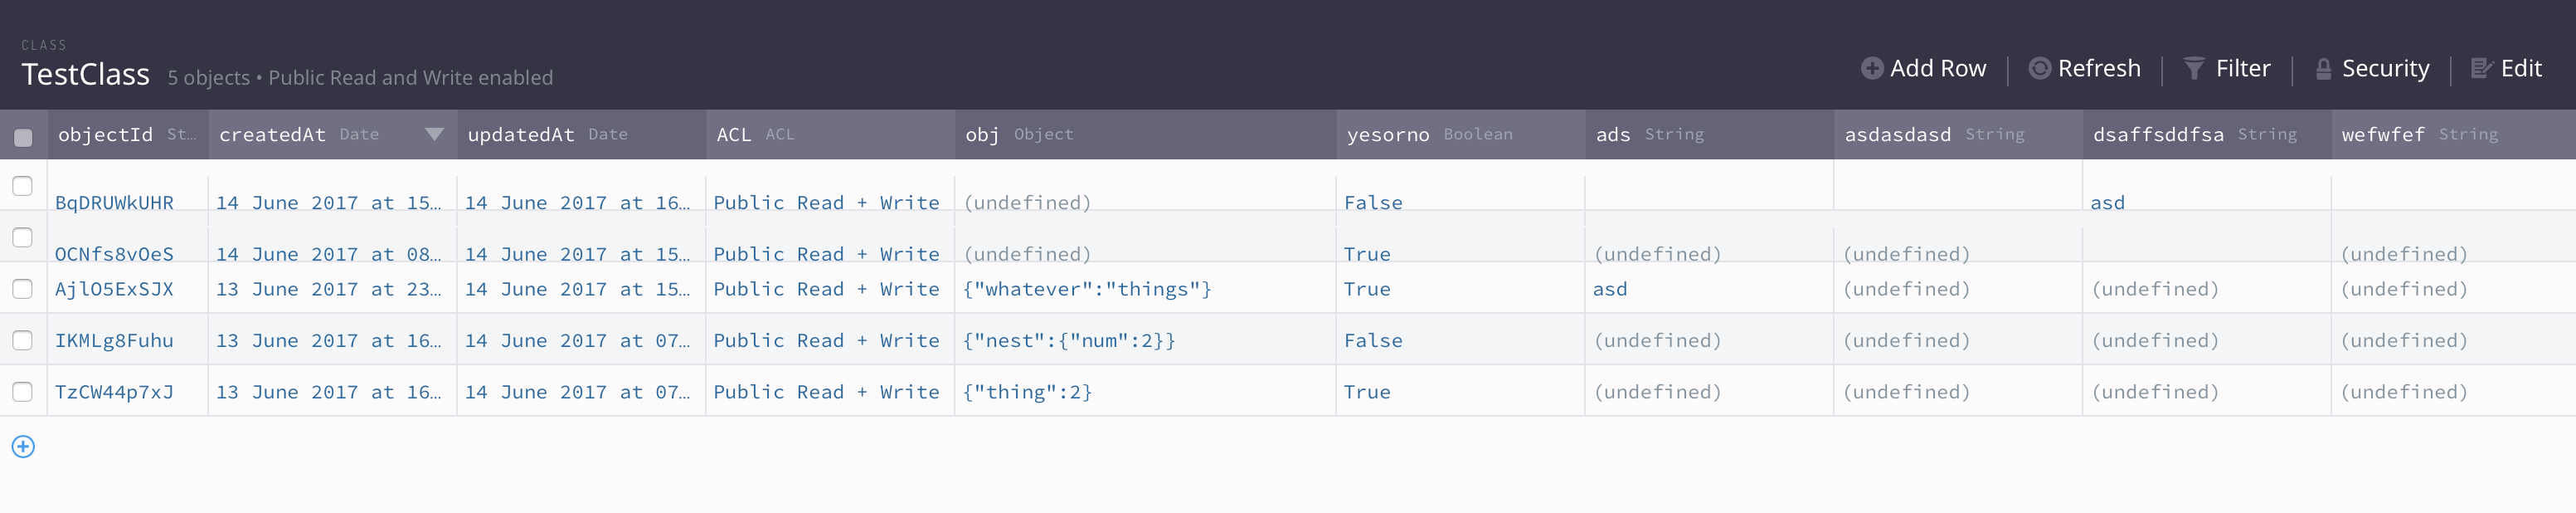Check the row TzCW44p7xJ checkbox

coord(23,392)
